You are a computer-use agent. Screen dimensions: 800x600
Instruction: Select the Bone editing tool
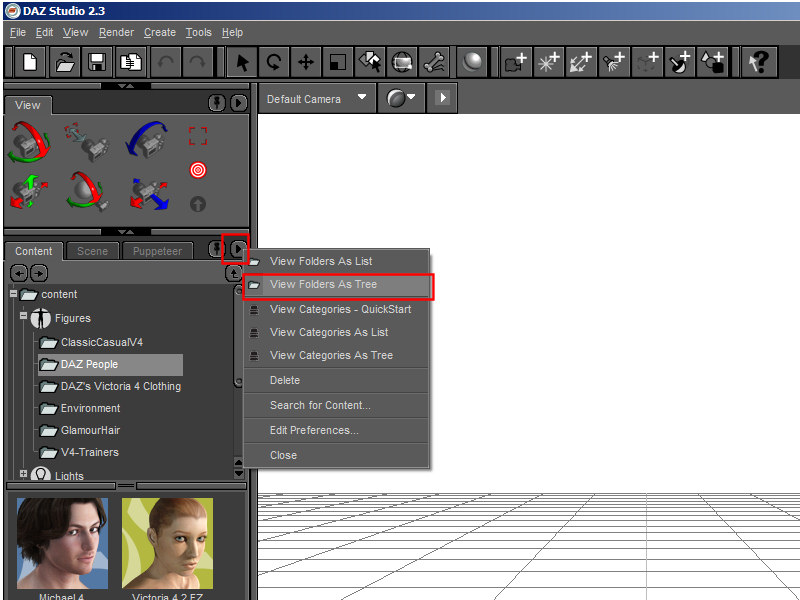point(434,62)
